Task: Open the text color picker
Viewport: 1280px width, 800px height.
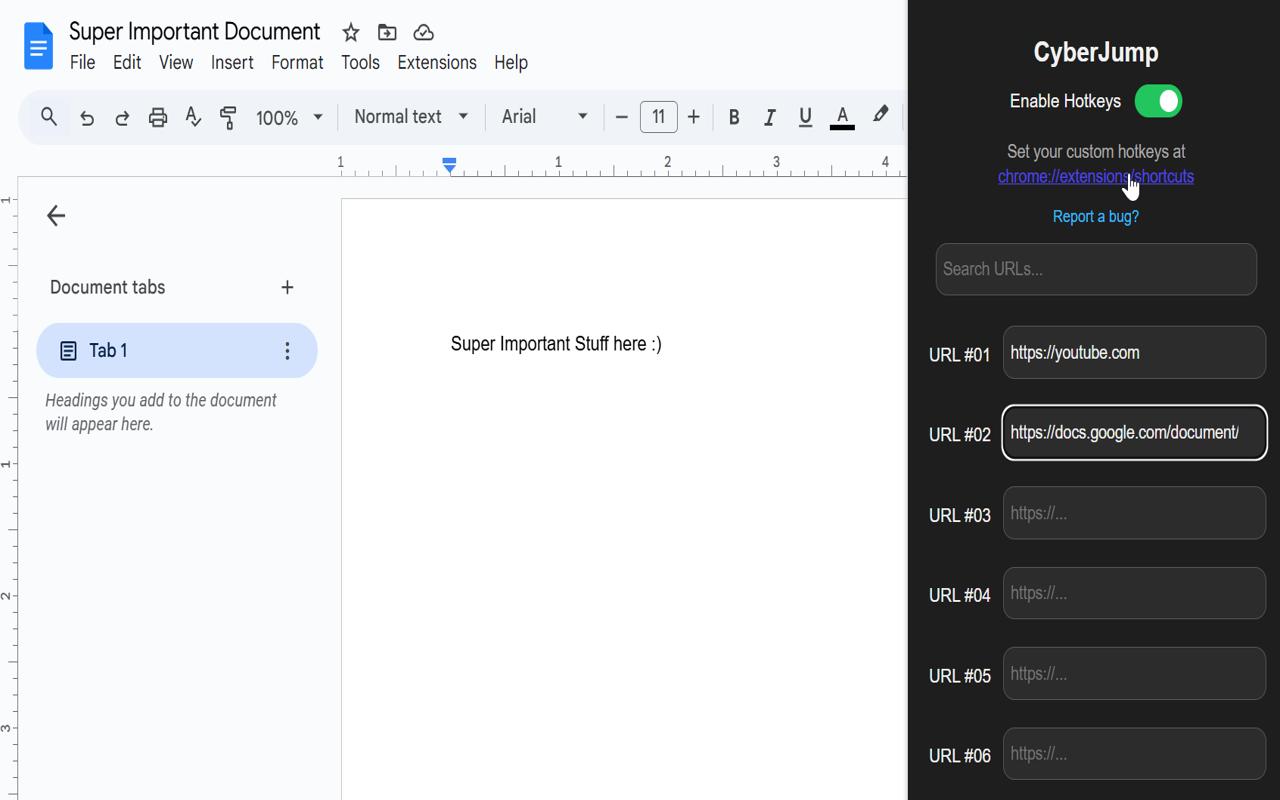Action: coord(842,117)
